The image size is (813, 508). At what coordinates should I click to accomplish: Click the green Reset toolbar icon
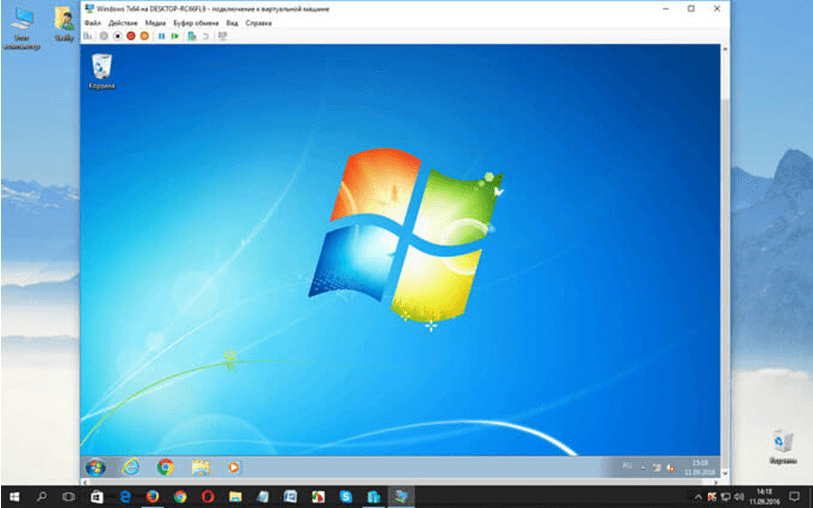(175, 36)
